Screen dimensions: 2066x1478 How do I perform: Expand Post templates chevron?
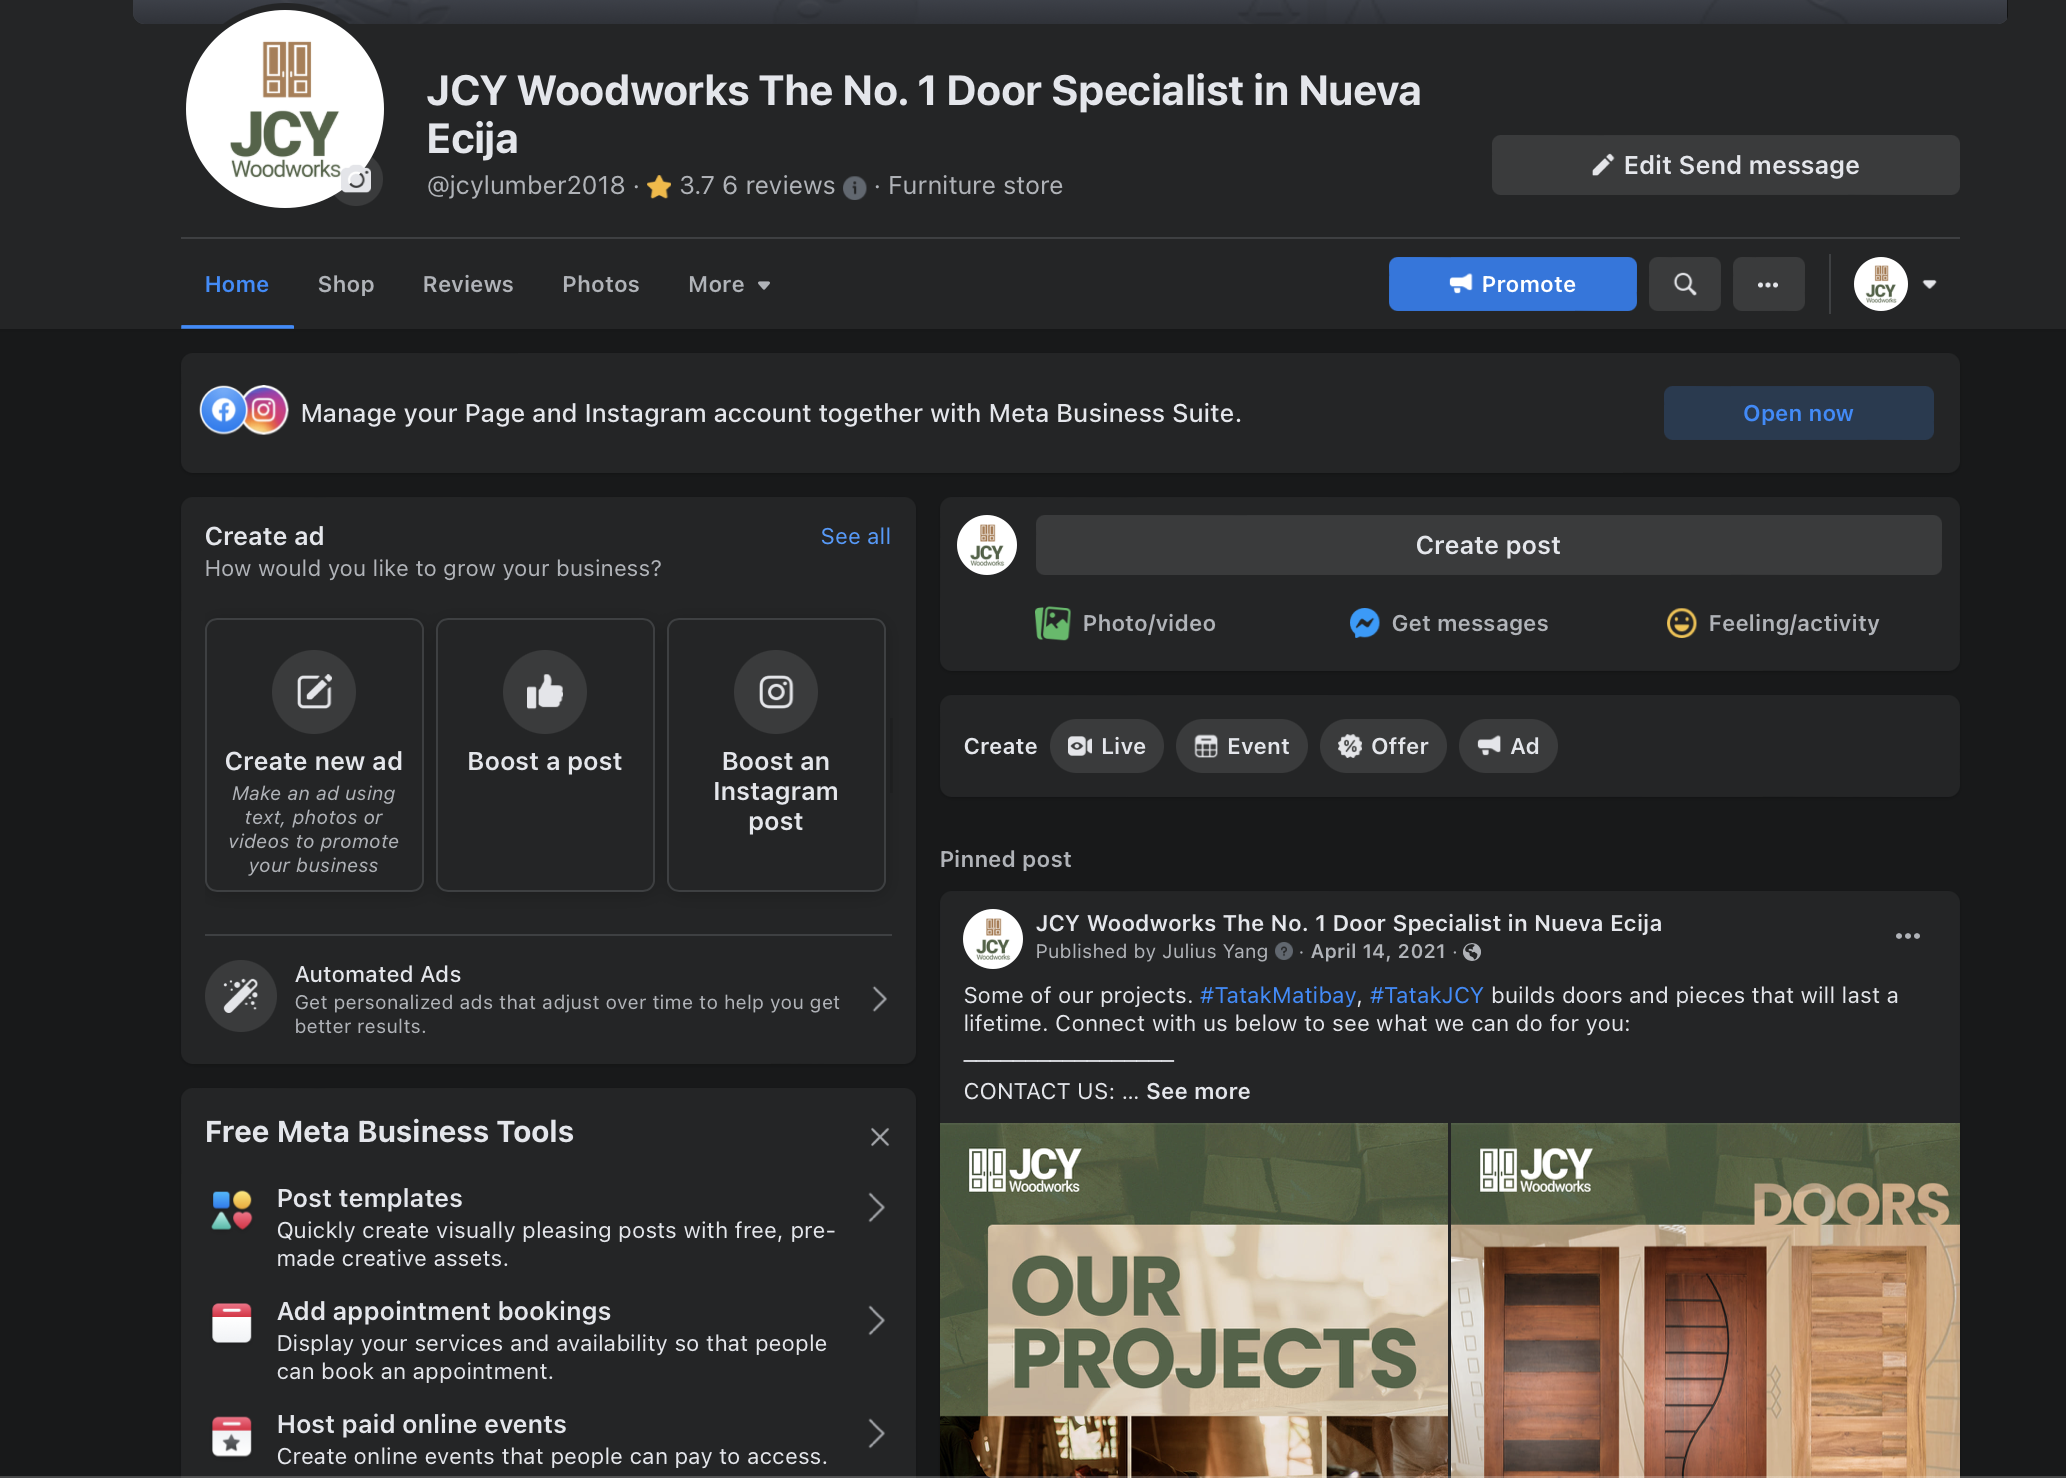876,1208
